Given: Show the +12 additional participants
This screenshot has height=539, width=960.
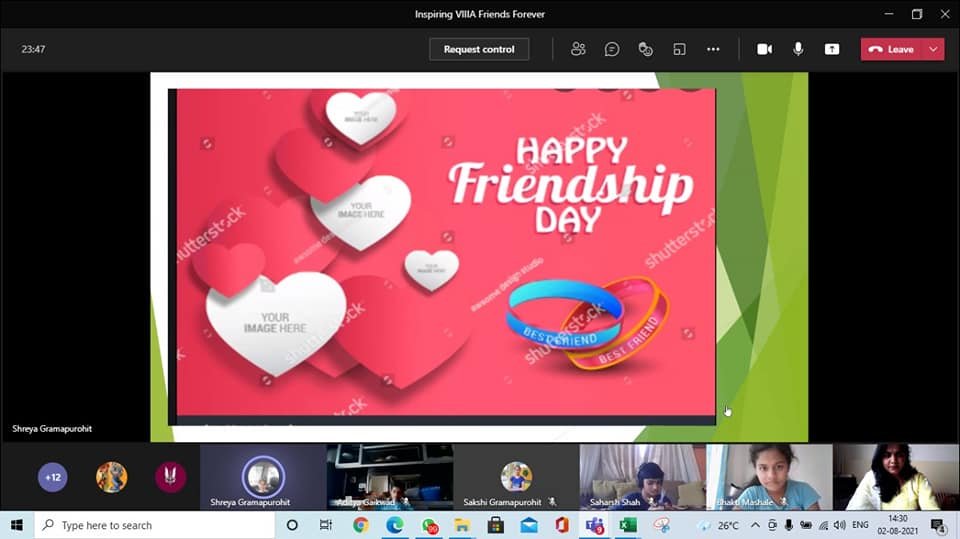Looking at the screenshot, I should (x=53, y=477).
